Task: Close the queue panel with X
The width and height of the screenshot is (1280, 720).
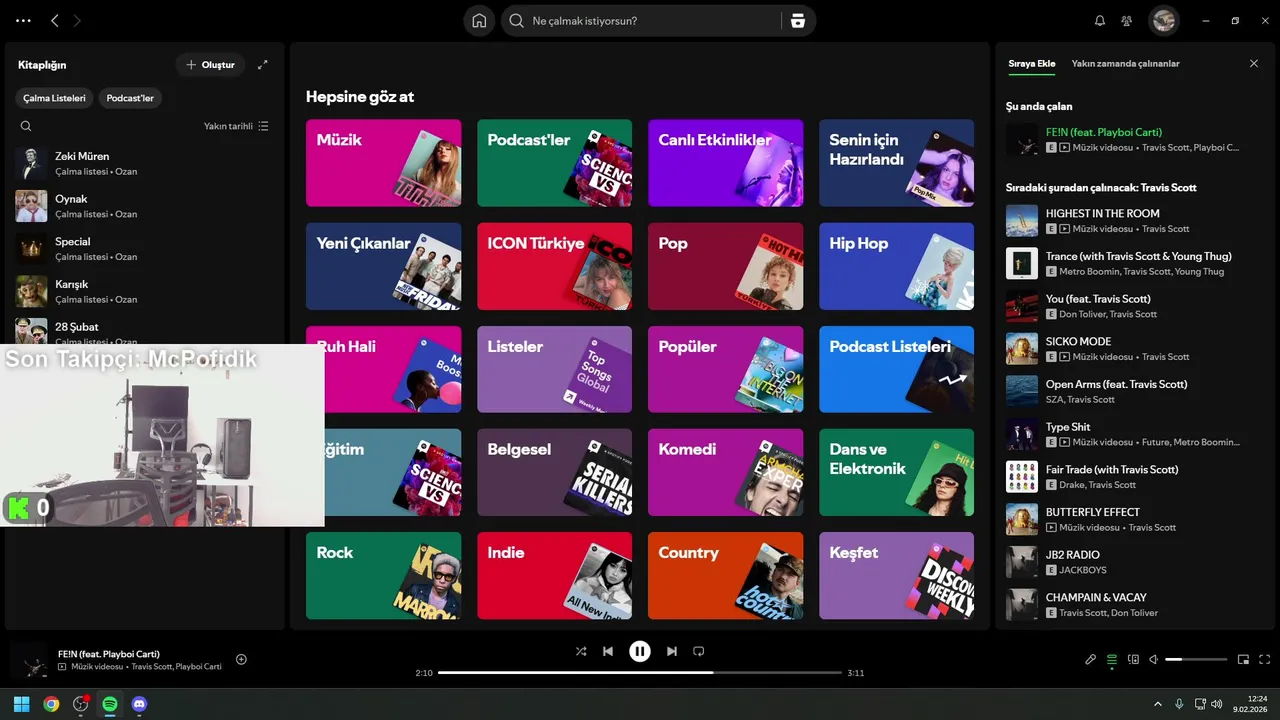Action: 1254,64
